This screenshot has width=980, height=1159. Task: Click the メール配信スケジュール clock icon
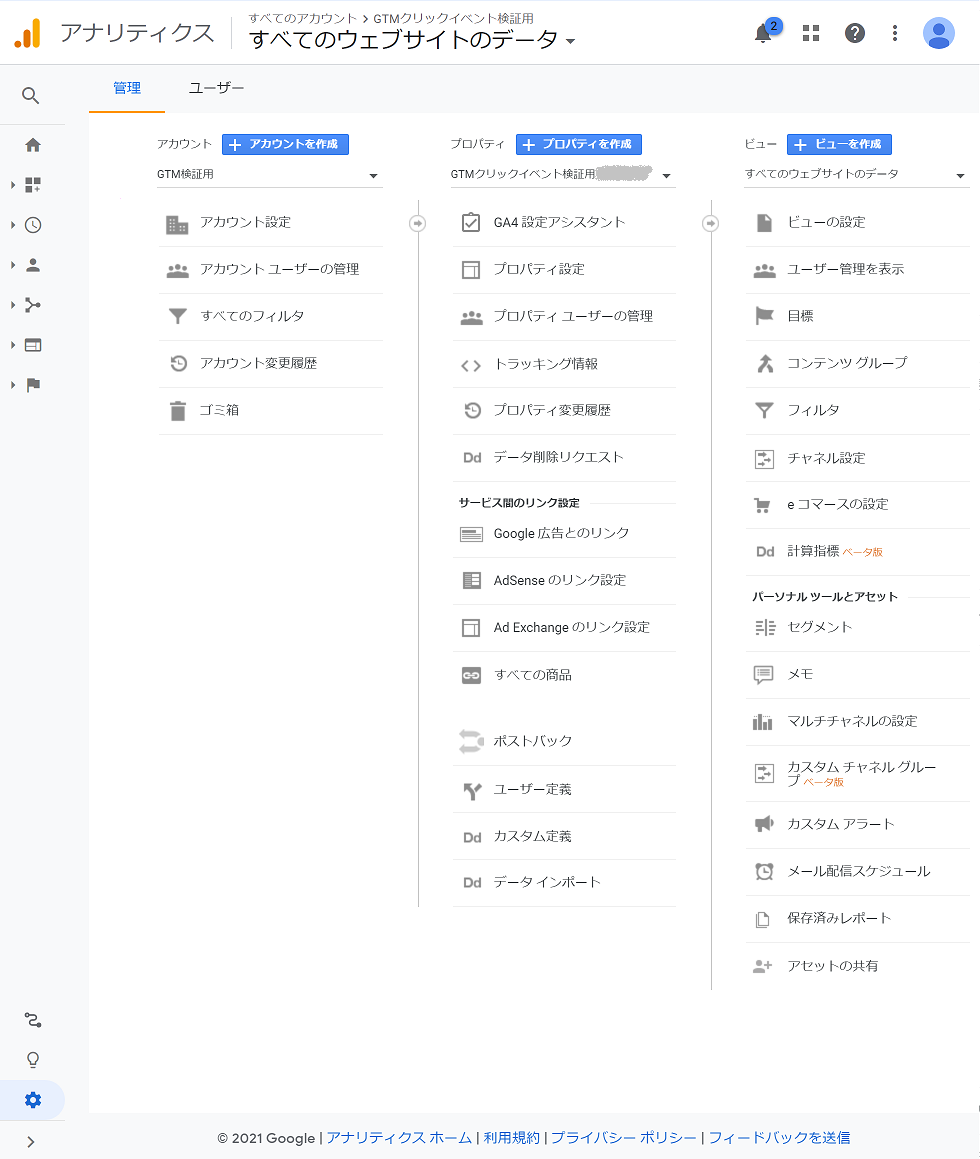coord(764,871)
